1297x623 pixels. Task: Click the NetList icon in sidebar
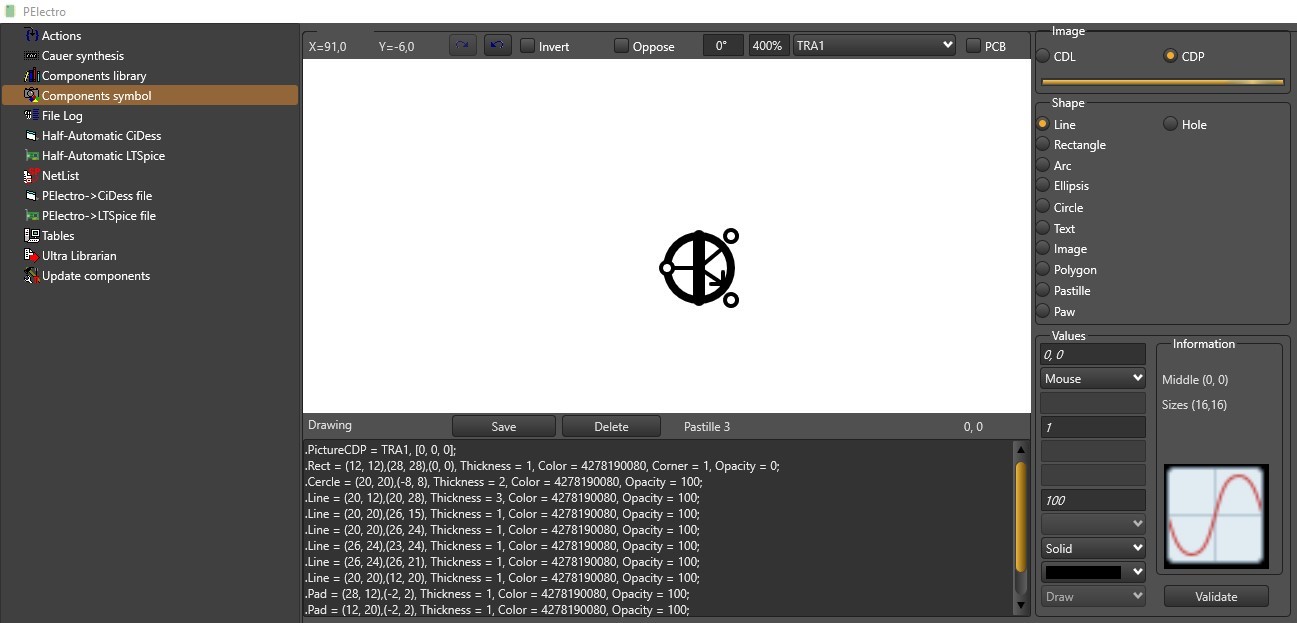tap(32, 176)
